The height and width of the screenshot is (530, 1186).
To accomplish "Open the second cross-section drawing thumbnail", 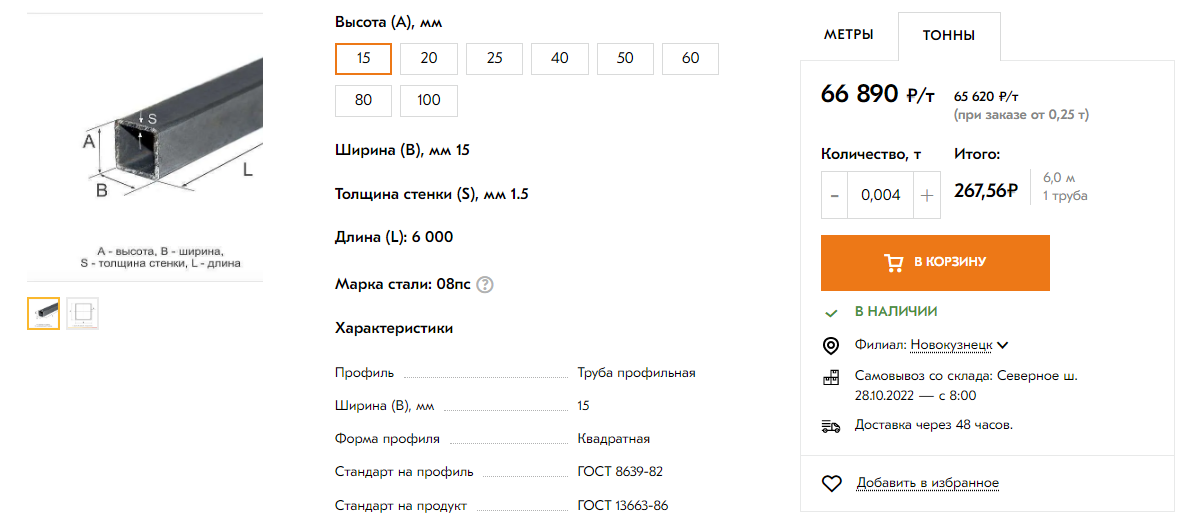I will click(x=82, y=313).
